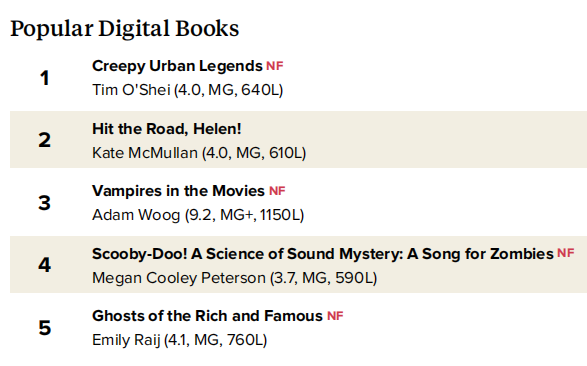Image resolution: width=587 pixels, height=366 pixels.
Task: Open the Creepy Urban Legends book title
Action: tap(177, 66)
